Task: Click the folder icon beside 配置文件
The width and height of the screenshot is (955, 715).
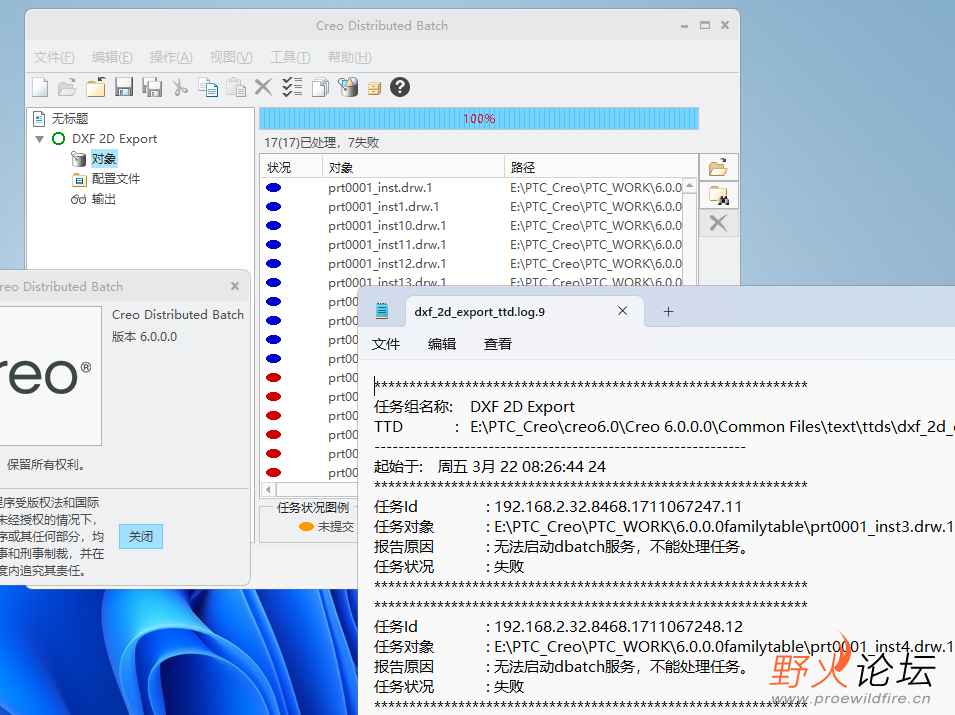Action: [x=79, y=179]
